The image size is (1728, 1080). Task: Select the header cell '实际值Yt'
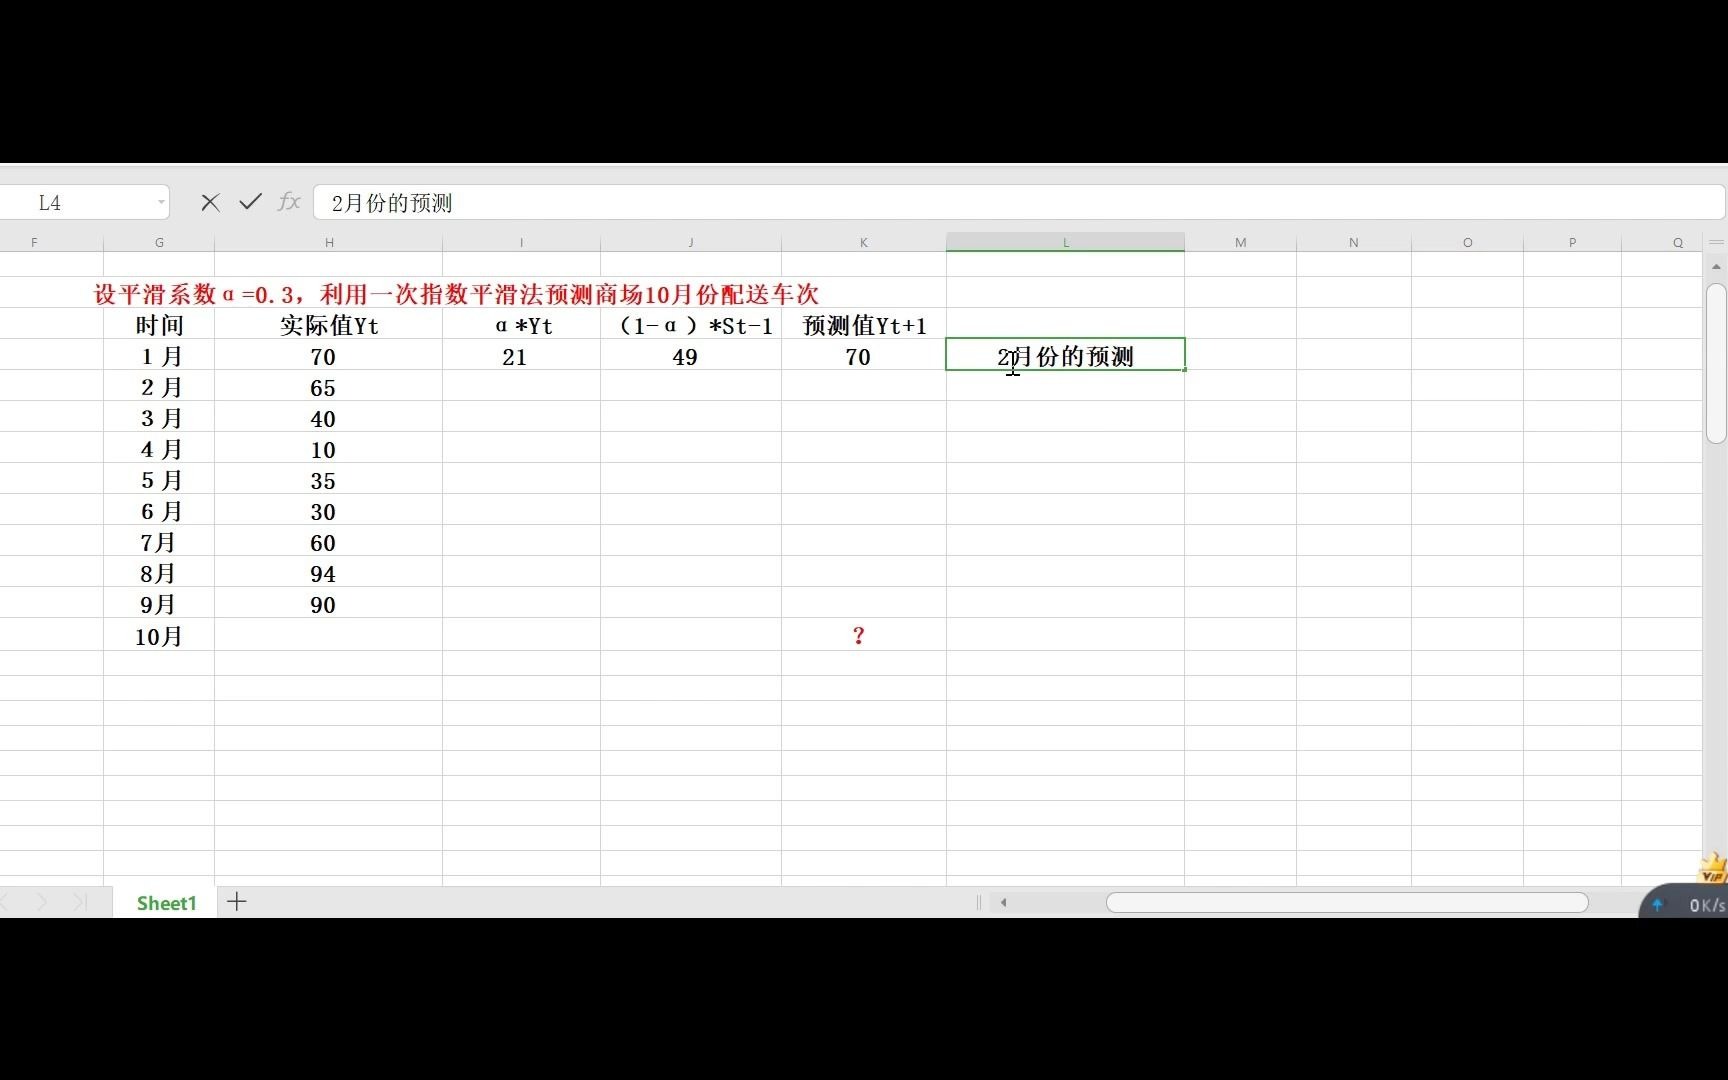(329, 325)
